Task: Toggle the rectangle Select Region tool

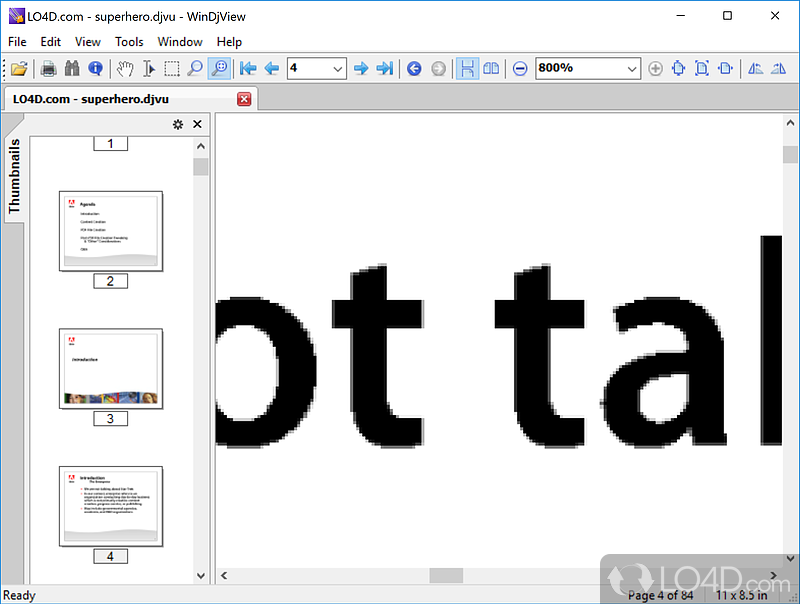Action: pos(172,68)
